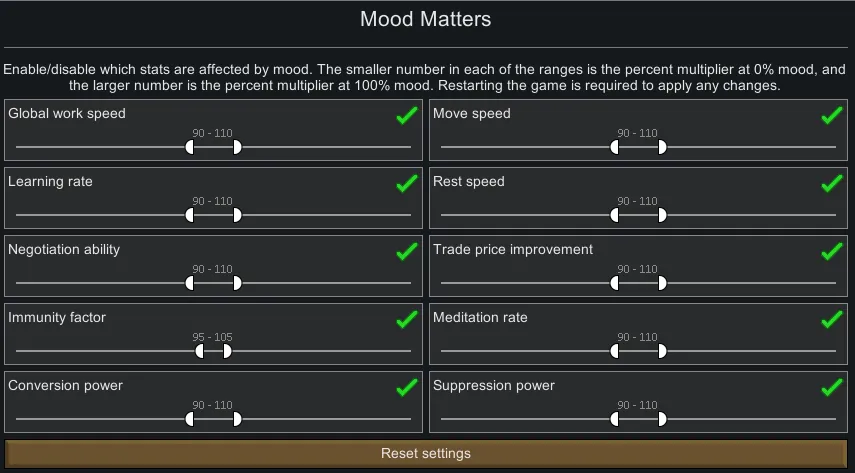
Task: Click Immunity factor minimum slider handle
Action: [x=200, y=351]
